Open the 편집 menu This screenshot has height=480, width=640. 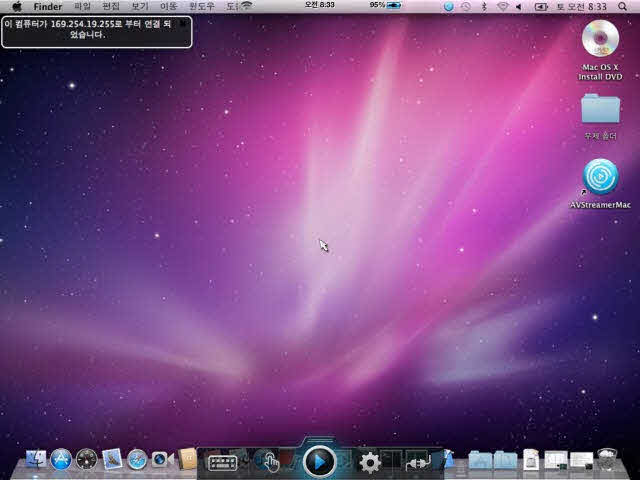tap(111, 7)
